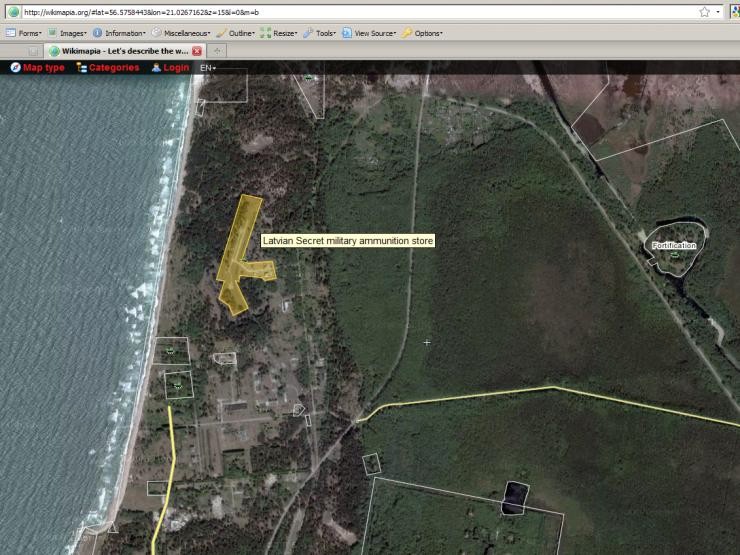Close the Wikimapia tab
The image size is (740, 555).
coord(197,51)
